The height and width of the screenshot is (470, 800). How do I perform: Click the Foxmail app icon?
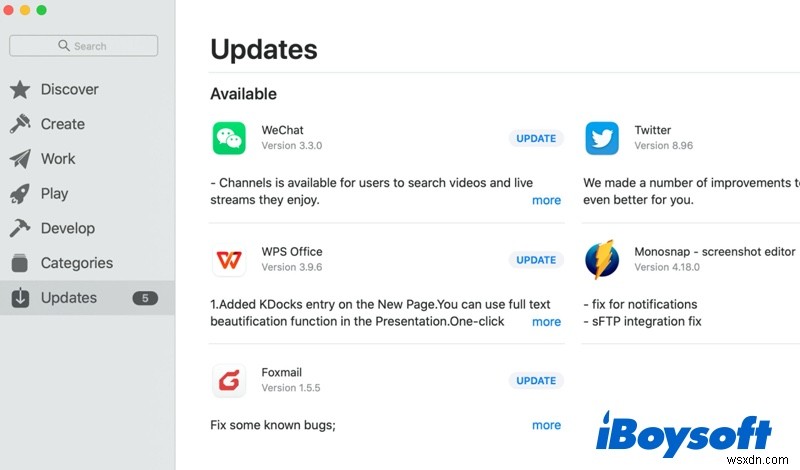[x=229, y=380]
